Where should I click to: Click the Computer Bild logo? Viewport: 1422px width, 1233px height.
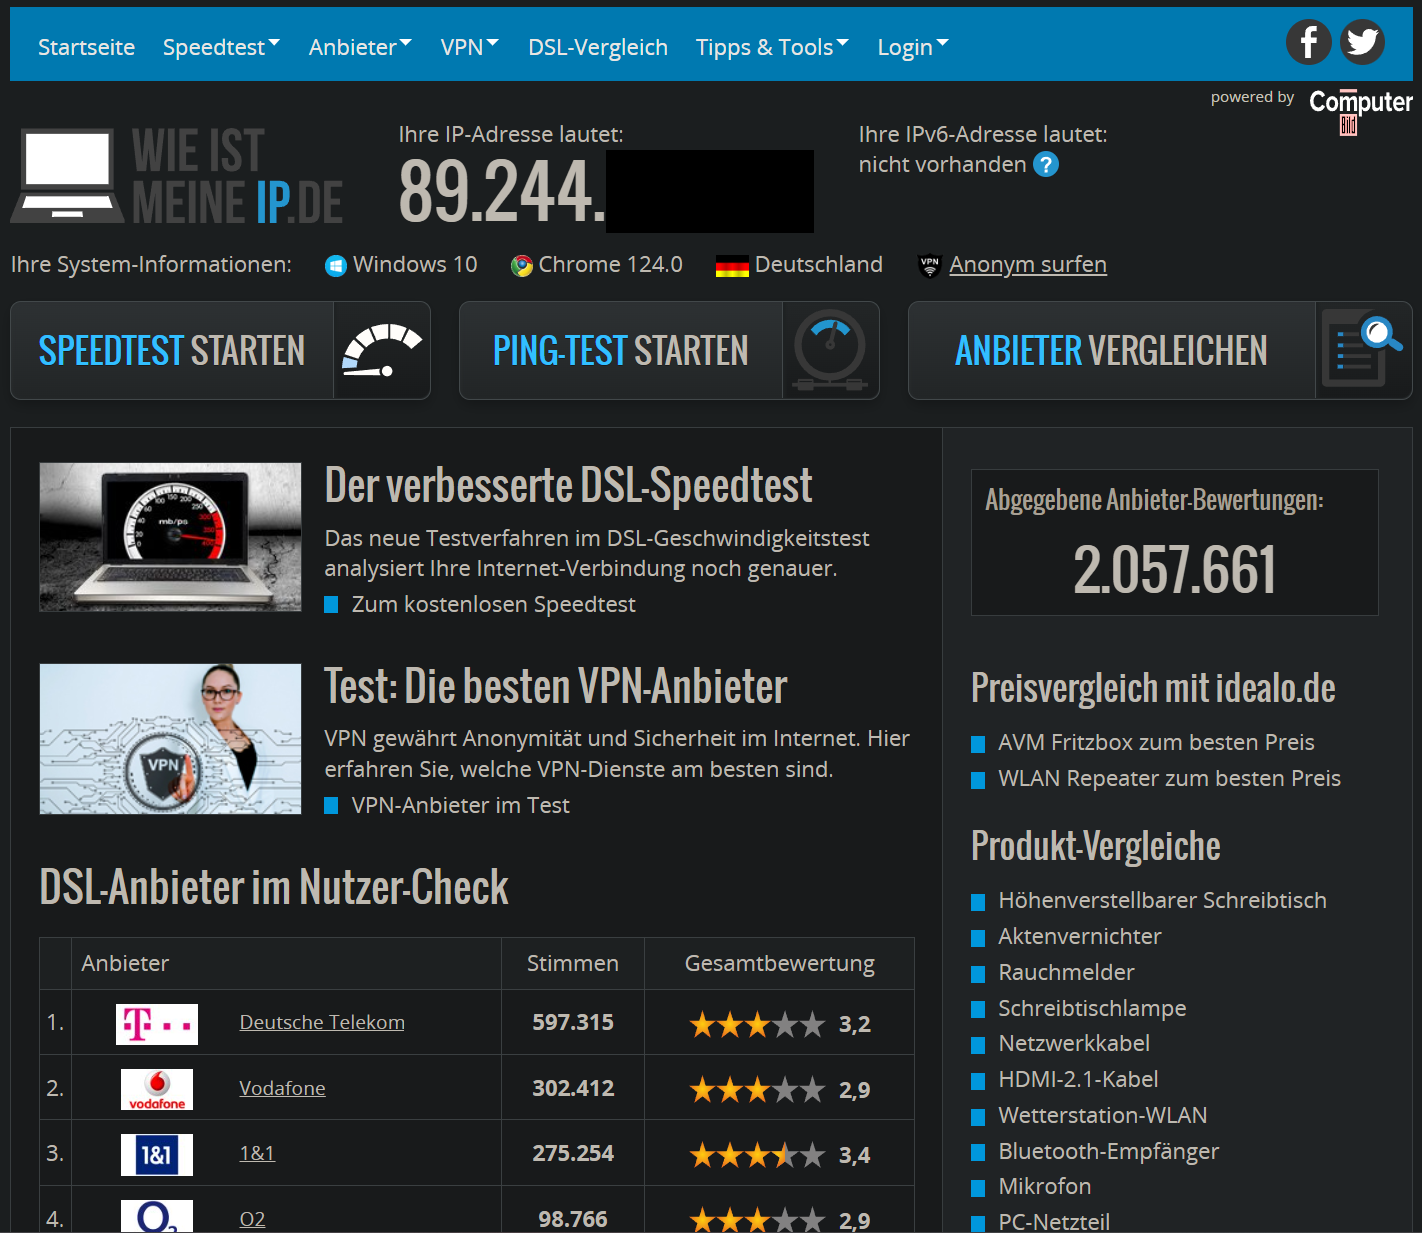(1360, 110)
